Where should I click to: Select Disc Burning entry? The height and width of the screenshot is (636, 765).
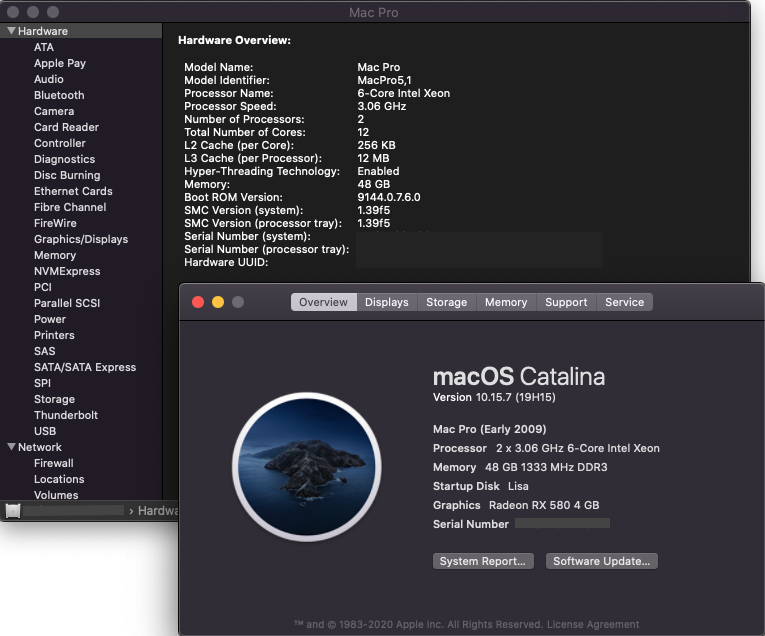point(67,175)
